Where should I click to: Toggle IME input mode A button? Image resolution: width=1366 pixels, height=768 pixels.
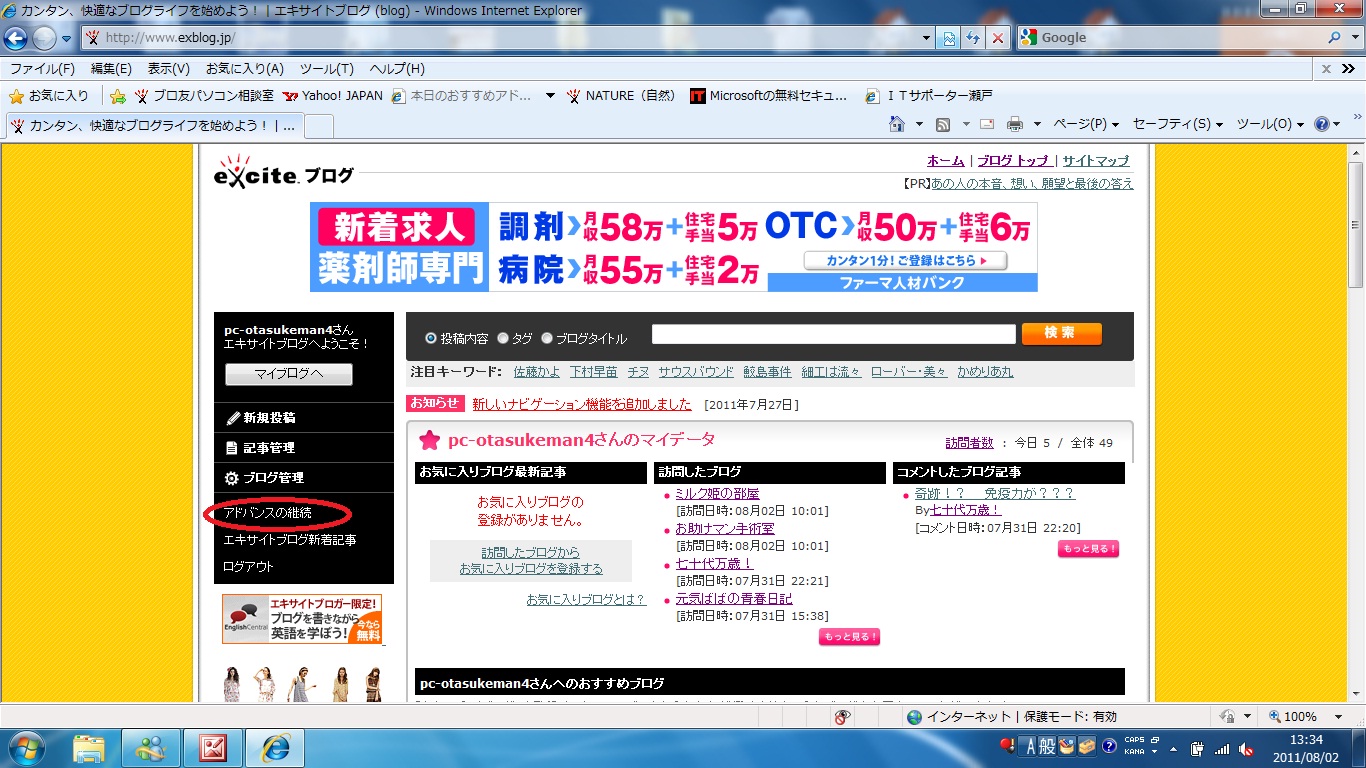[x=1031, y=746]
